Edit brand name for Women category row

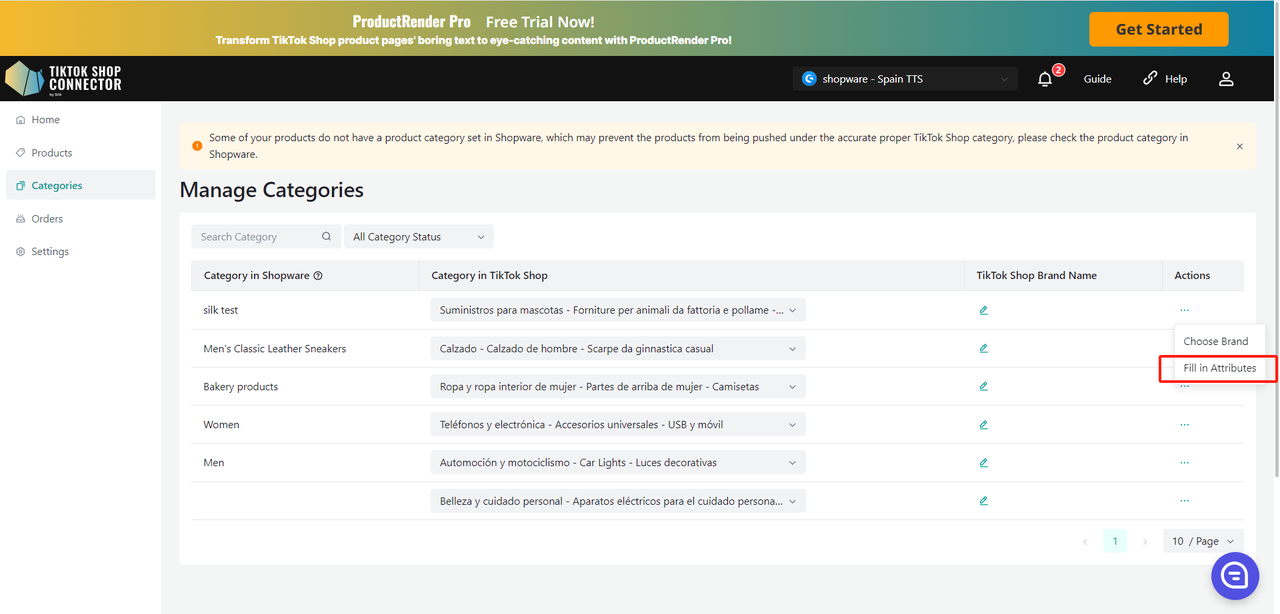pos(984,425)
